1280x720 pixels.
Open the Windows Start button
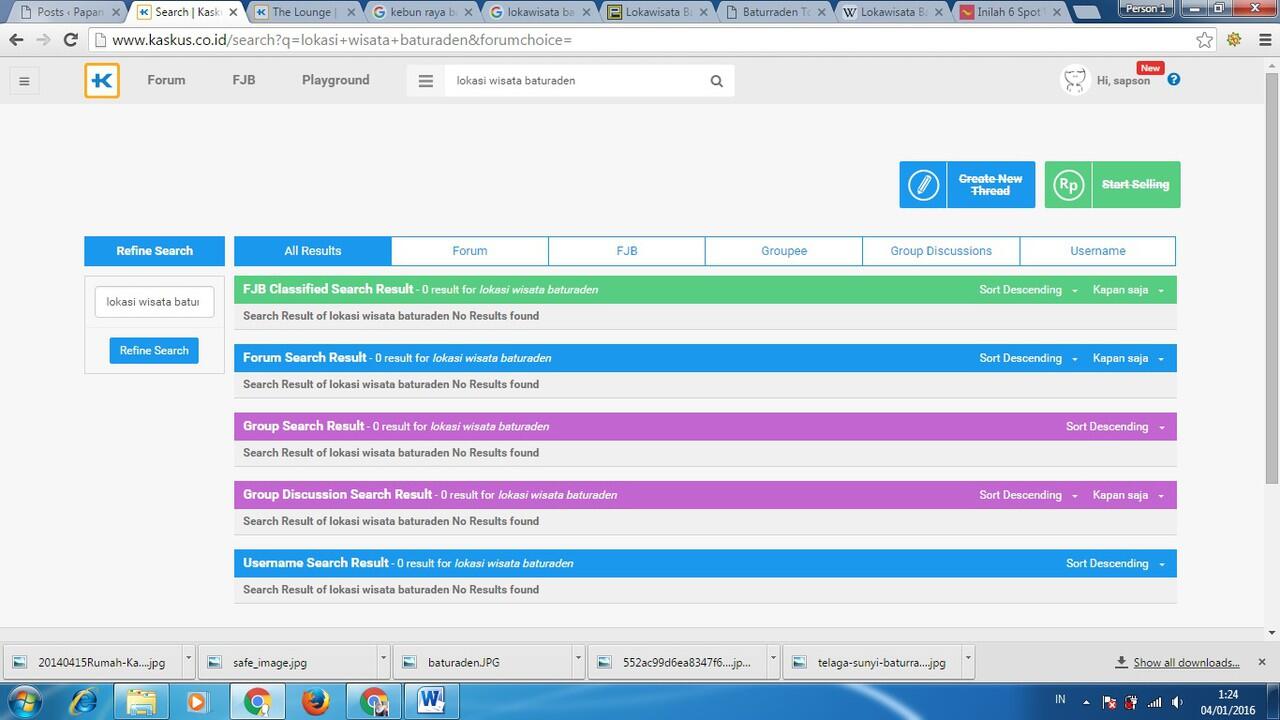tap(24, 702)
